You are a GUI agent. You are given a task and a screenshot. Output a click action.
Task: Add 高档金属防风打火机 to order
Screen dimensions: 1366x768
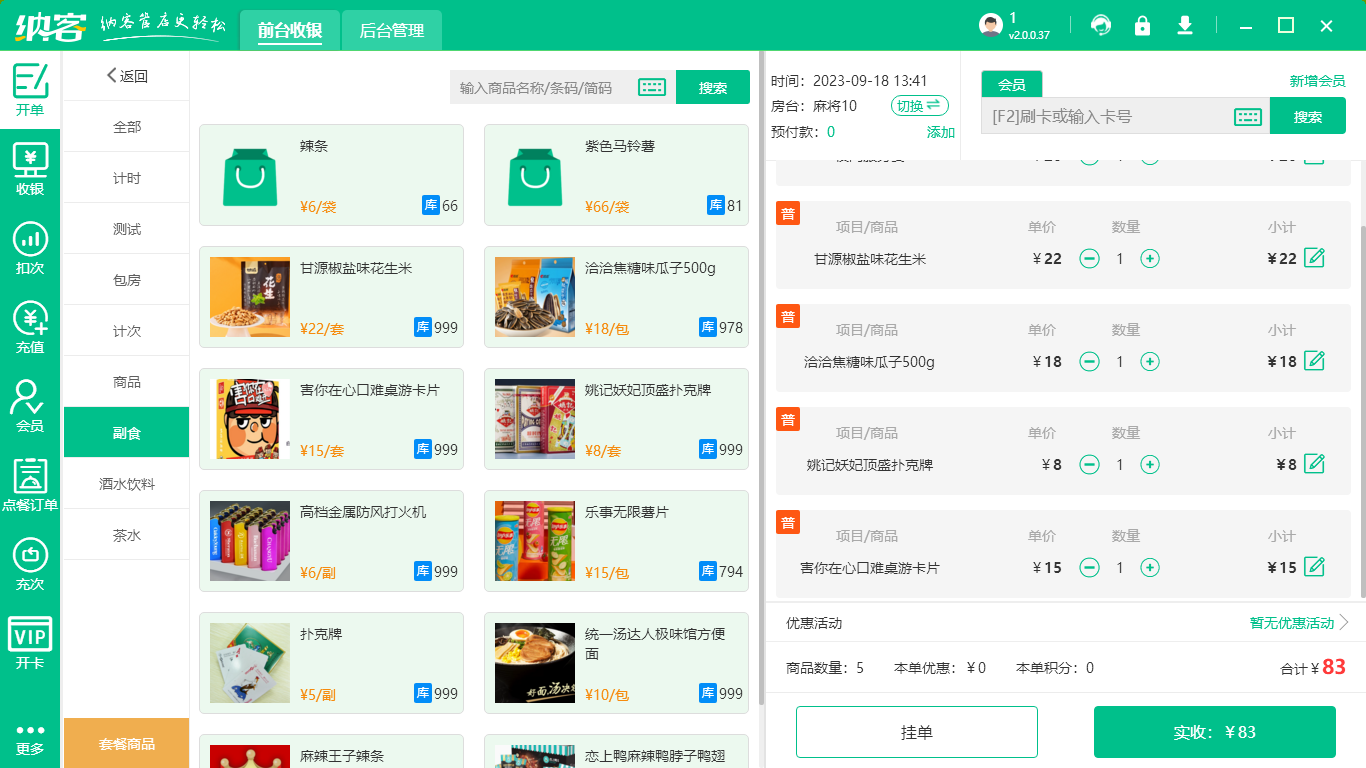[331, 541]
